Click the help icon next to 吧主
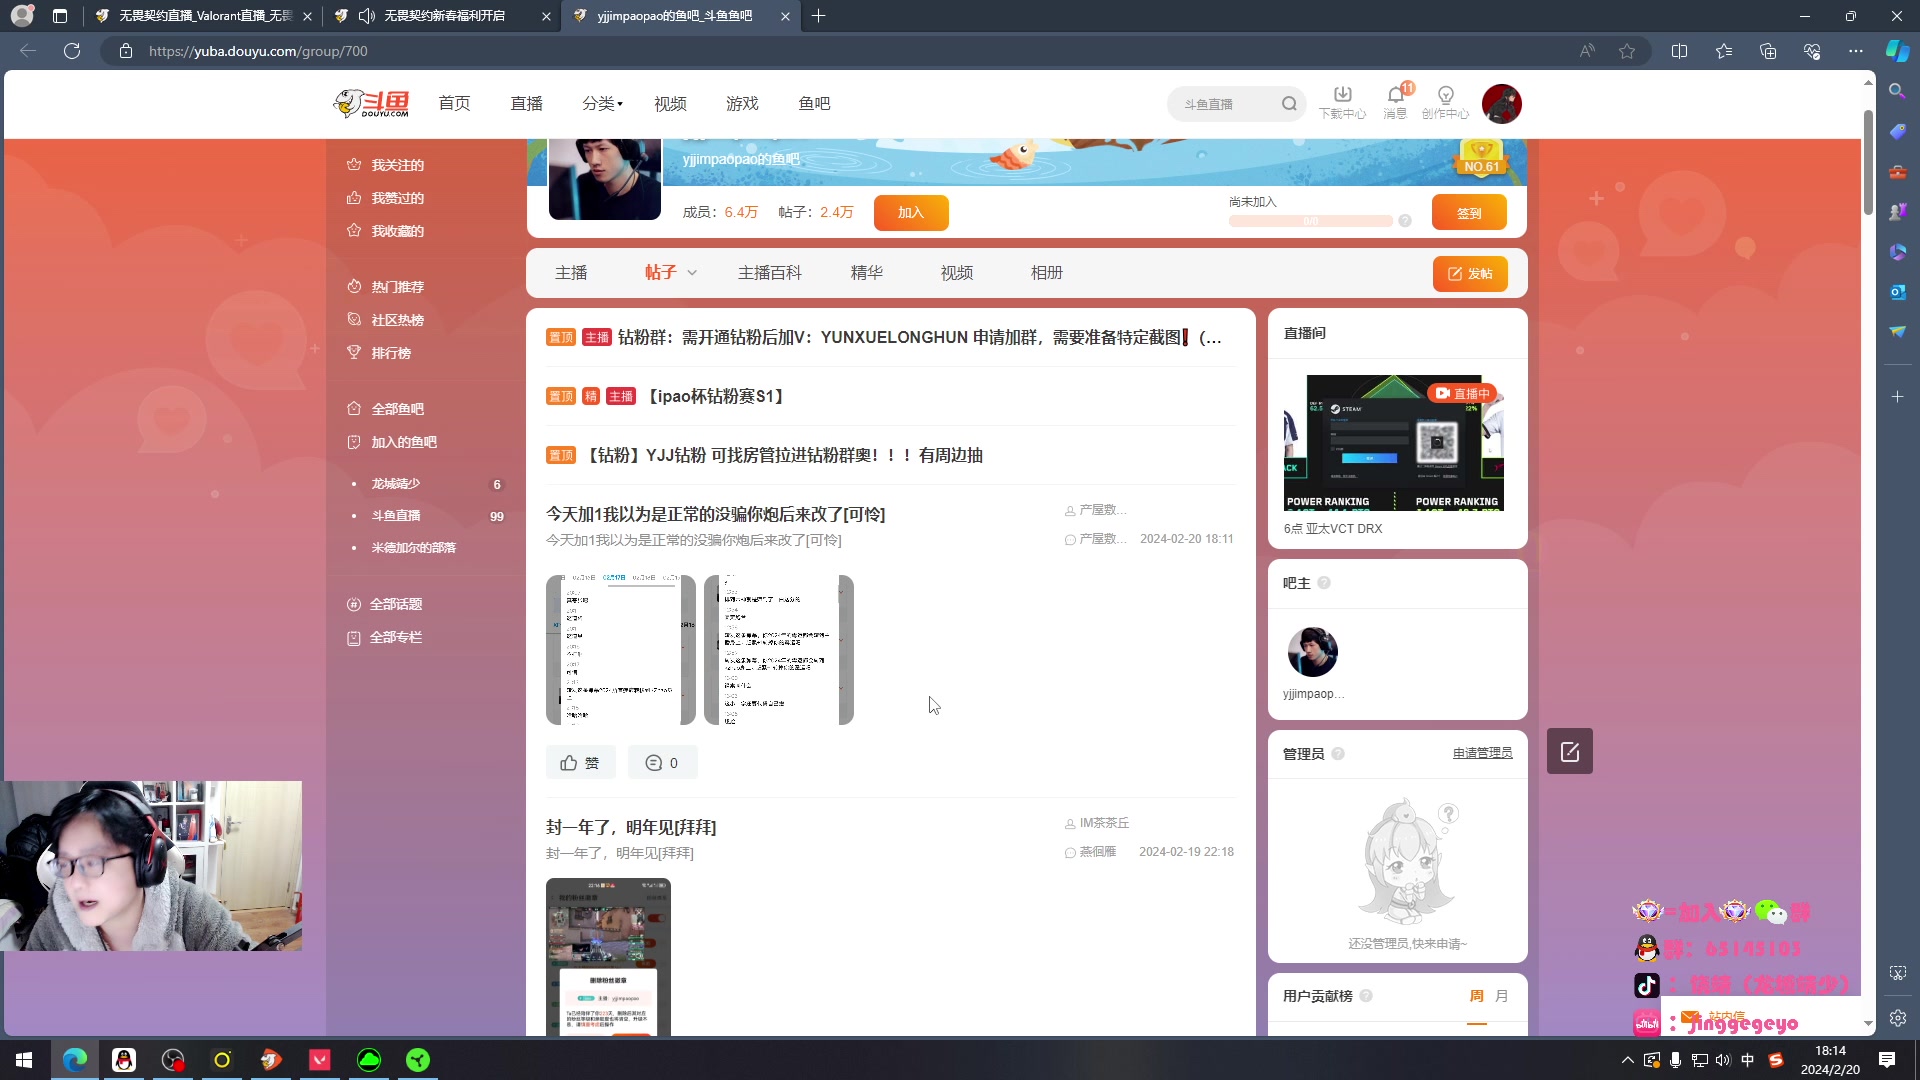 [x=1324, y=583]
